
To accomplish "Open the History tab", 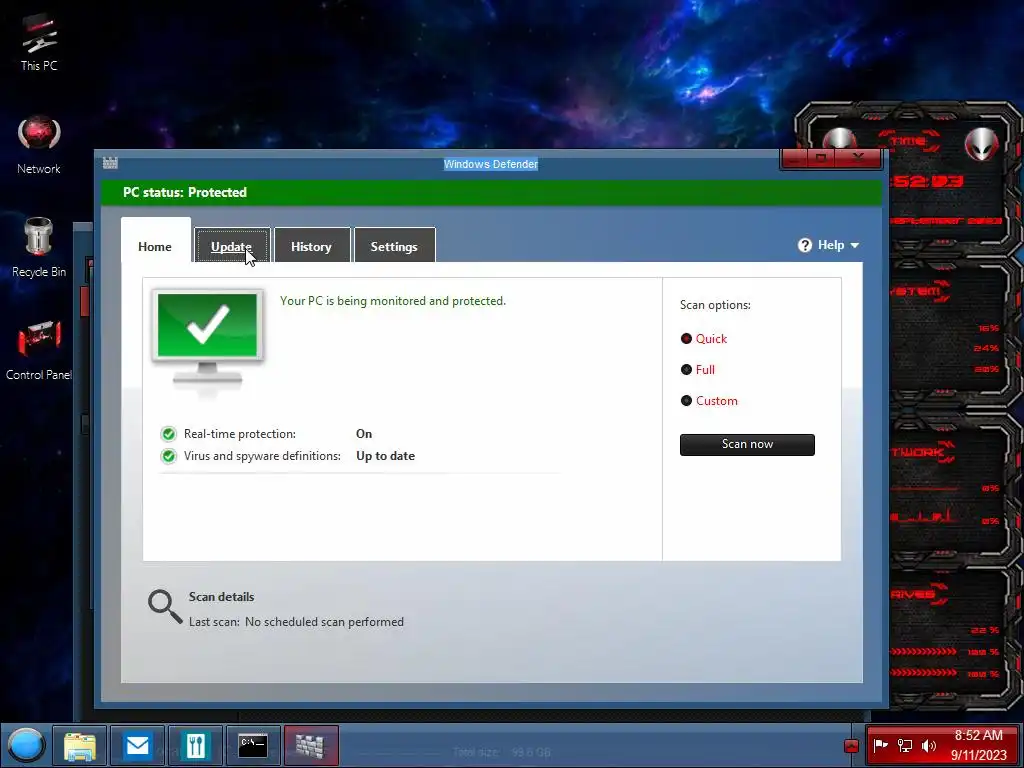I will pos(312,246).
